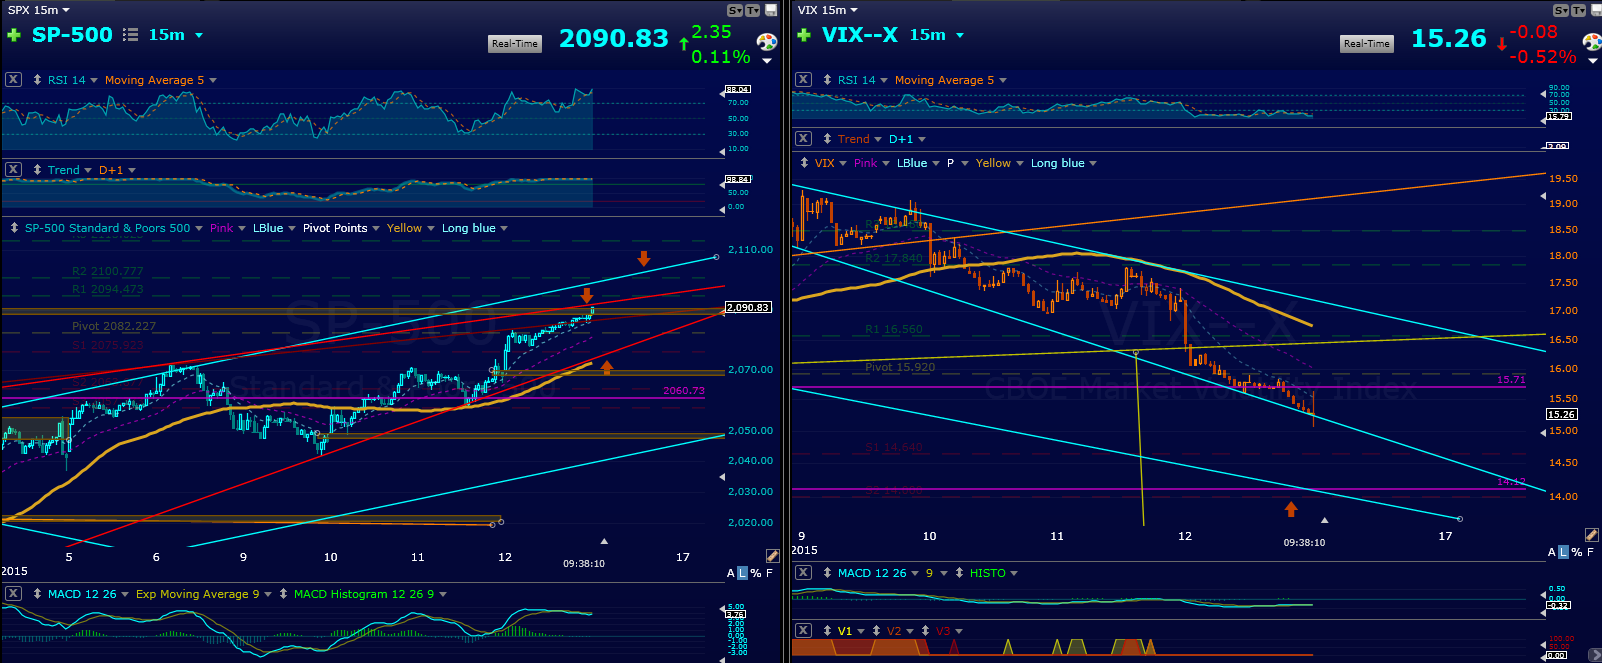Screen dimensions: 1602x663
Task: Toggle auto scale A in the SPX chart
Action: 731,574
